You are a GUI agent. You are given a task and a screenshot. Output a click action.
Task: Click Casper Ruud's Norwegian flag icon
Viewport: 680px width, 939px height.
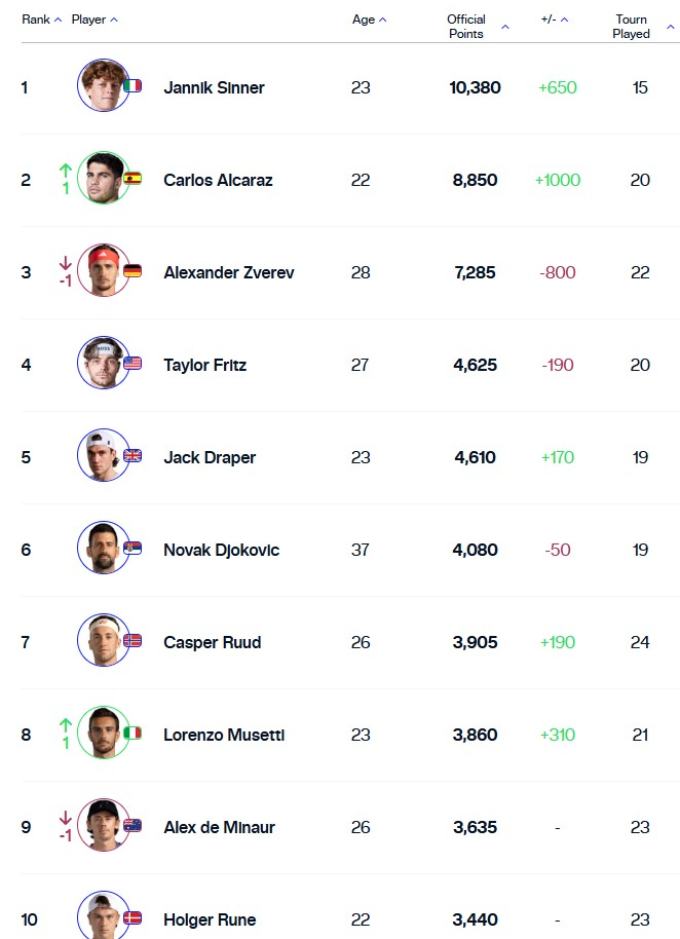[132, 641]
